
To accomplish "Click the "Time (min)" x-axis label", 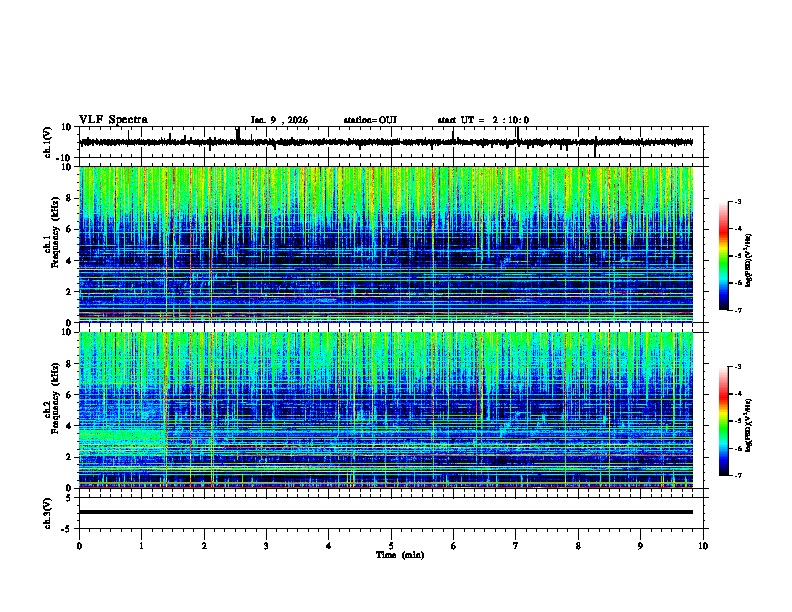I will (400, 555).
